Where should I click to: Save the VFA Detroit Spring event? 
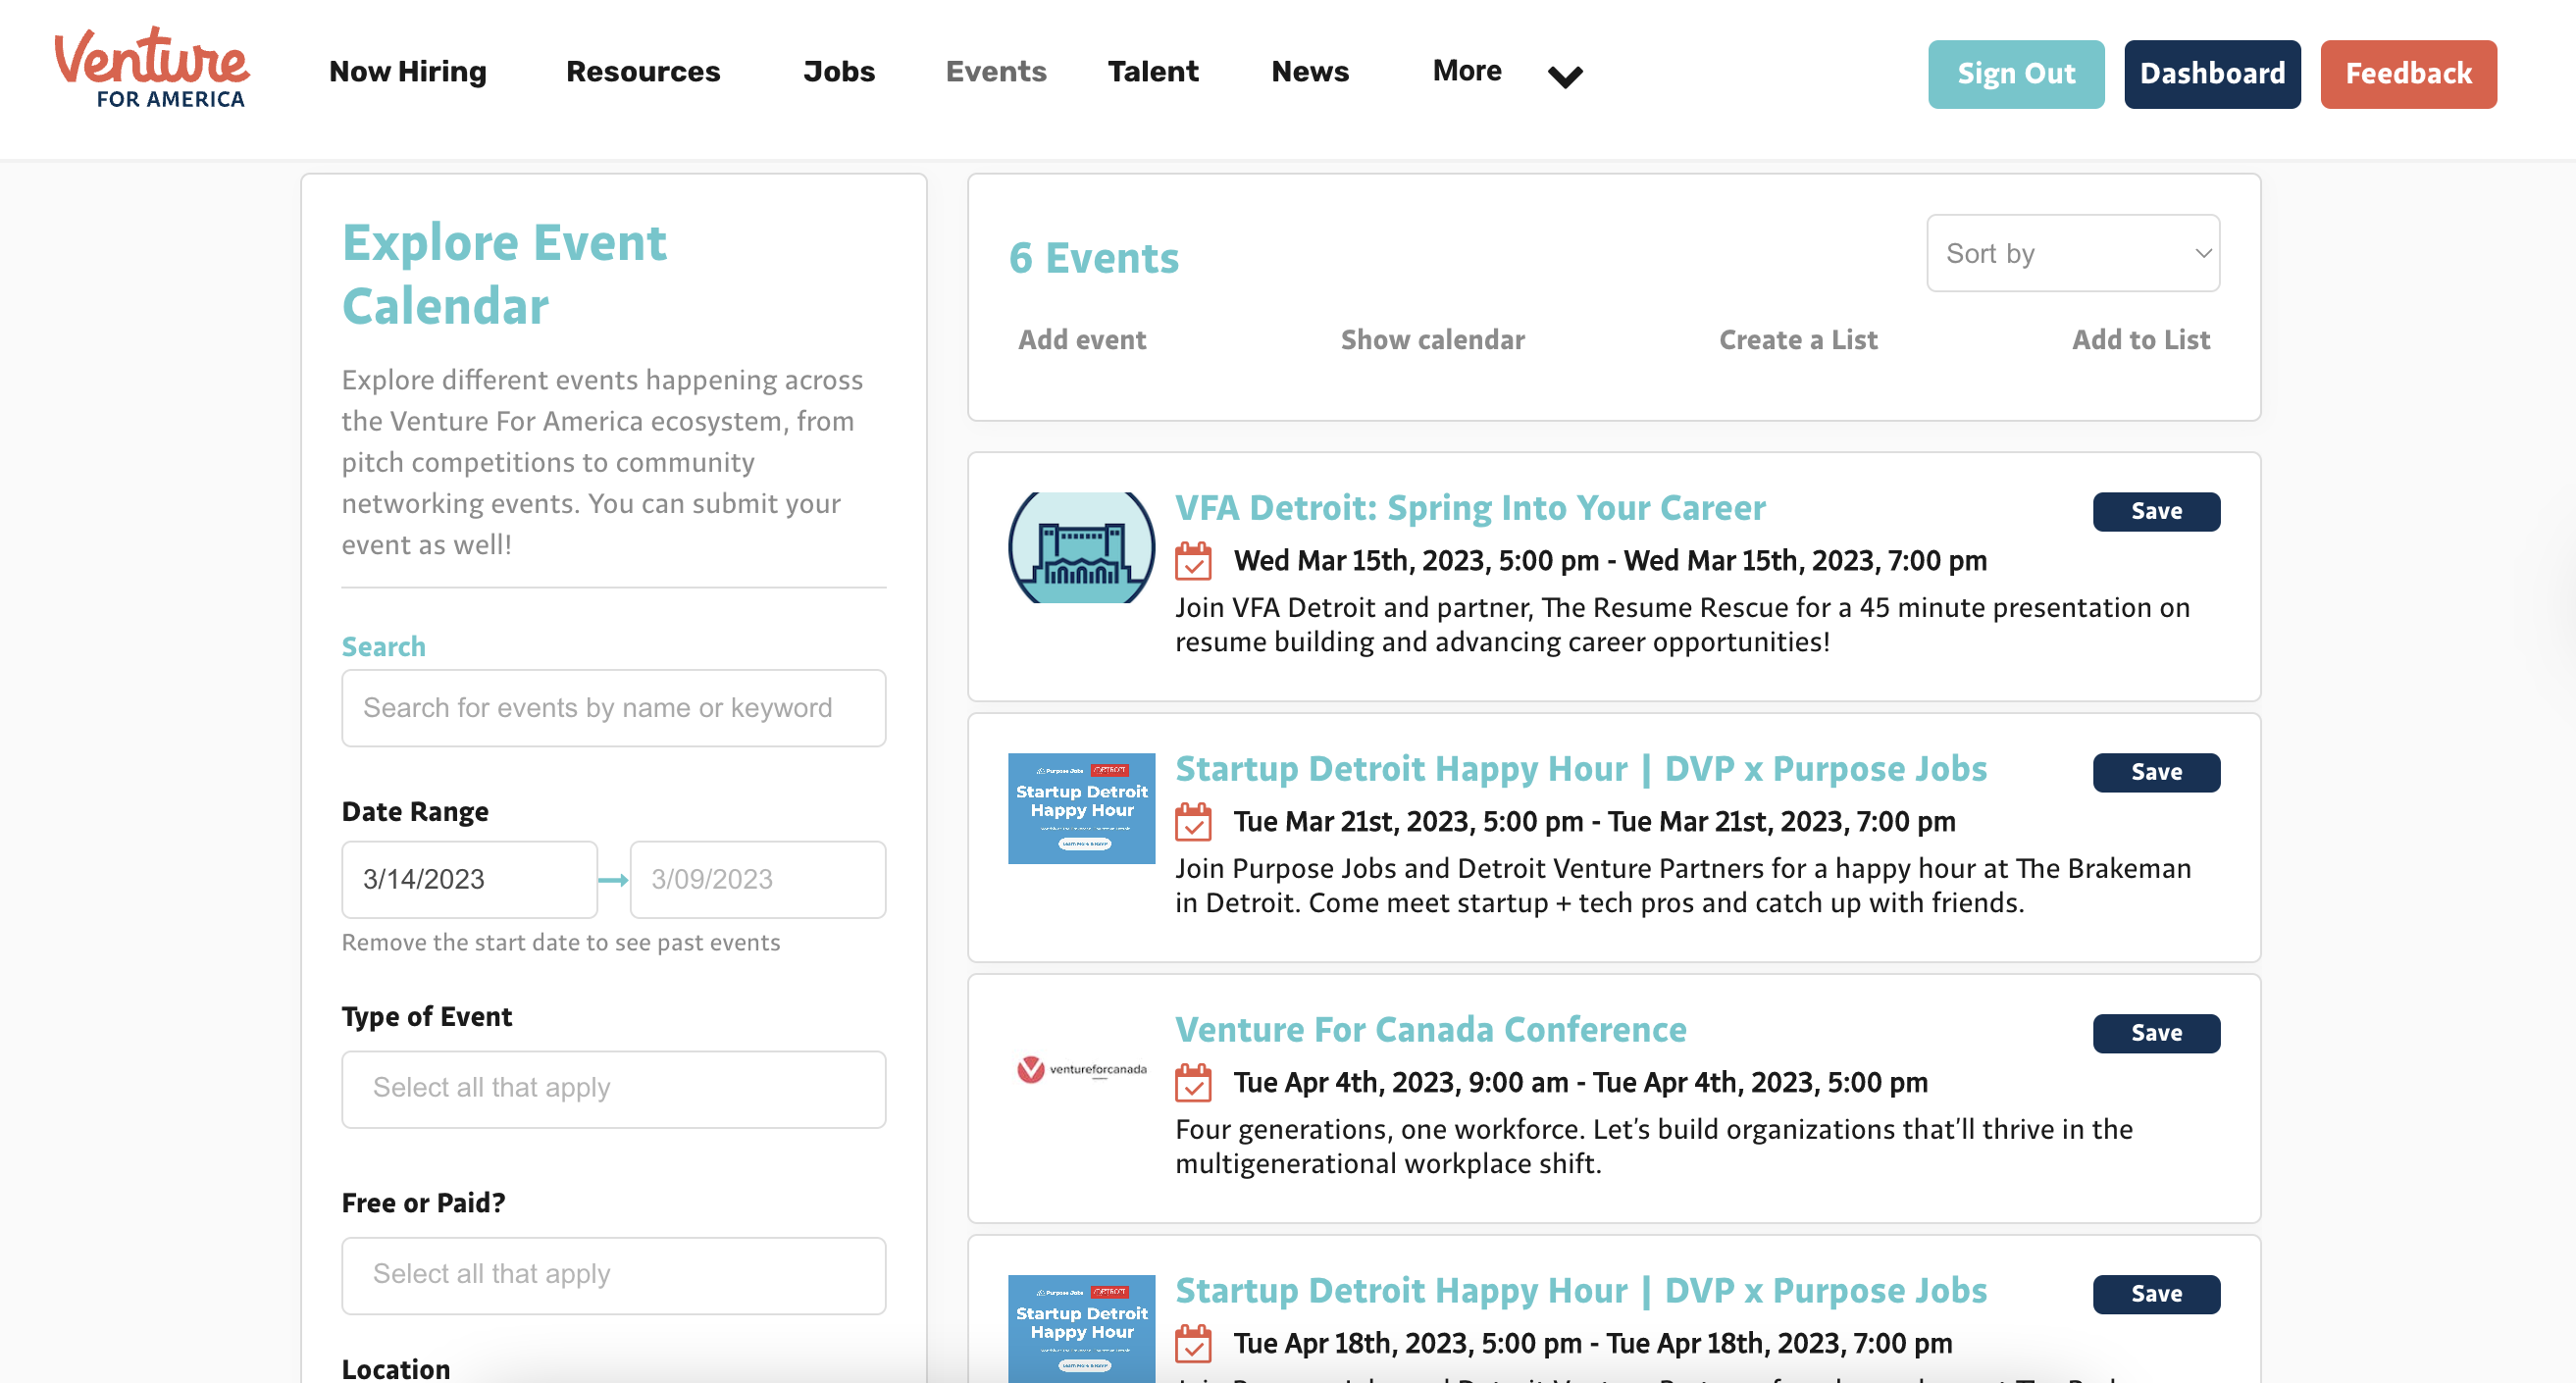2156,511
